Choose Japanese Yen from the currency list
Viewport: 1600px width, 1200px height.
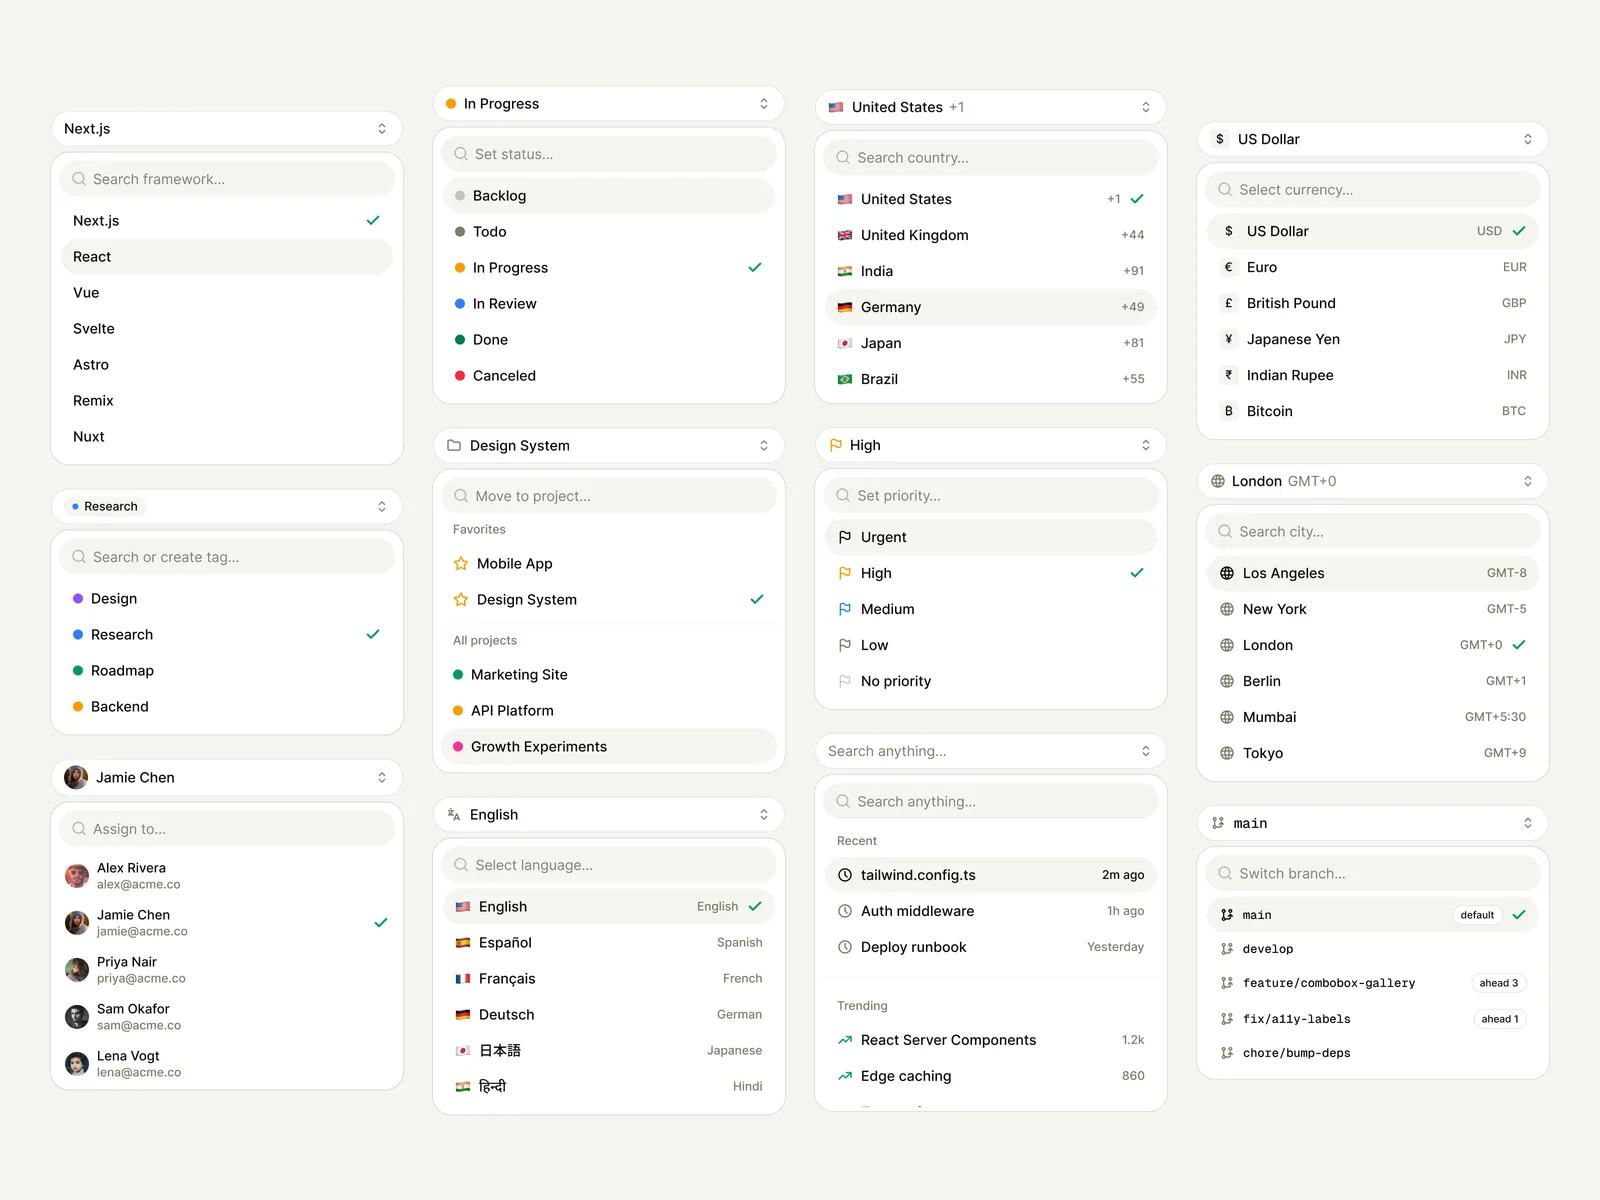[1373, 339]
